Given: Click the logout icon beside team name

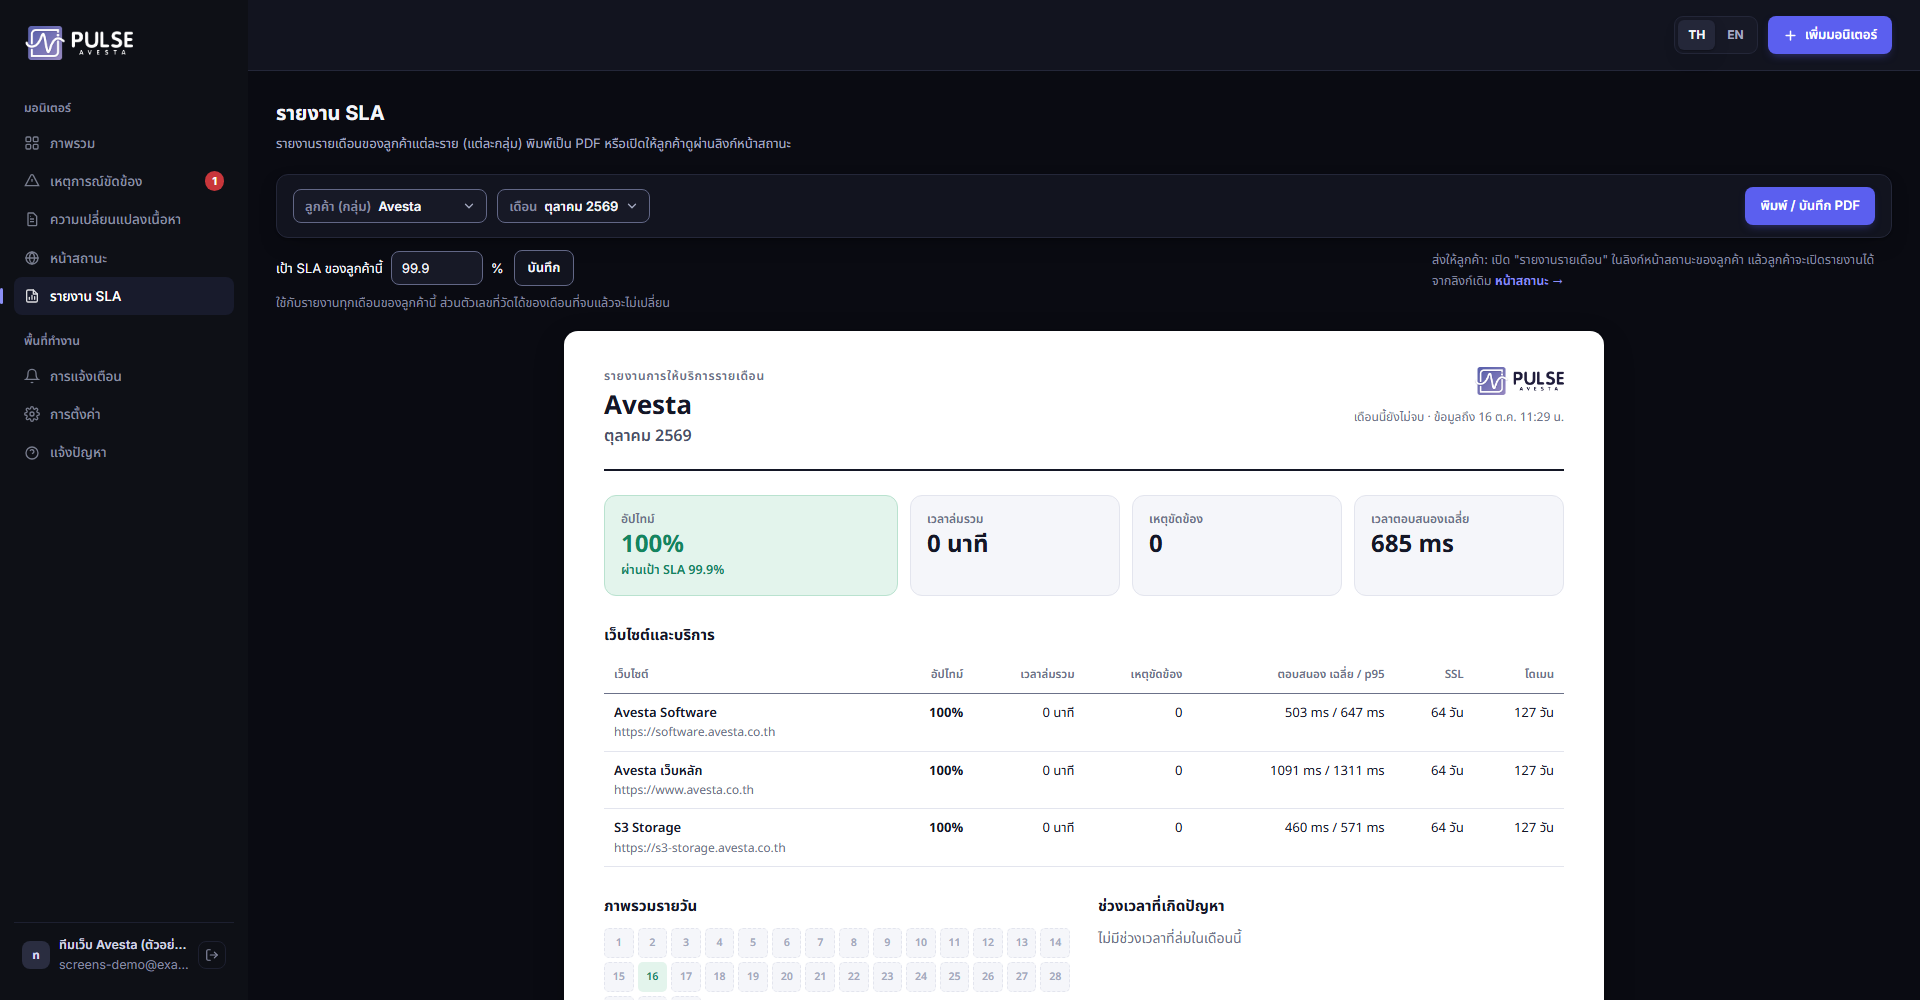Looking at the screenshot, I should (212, 955).
